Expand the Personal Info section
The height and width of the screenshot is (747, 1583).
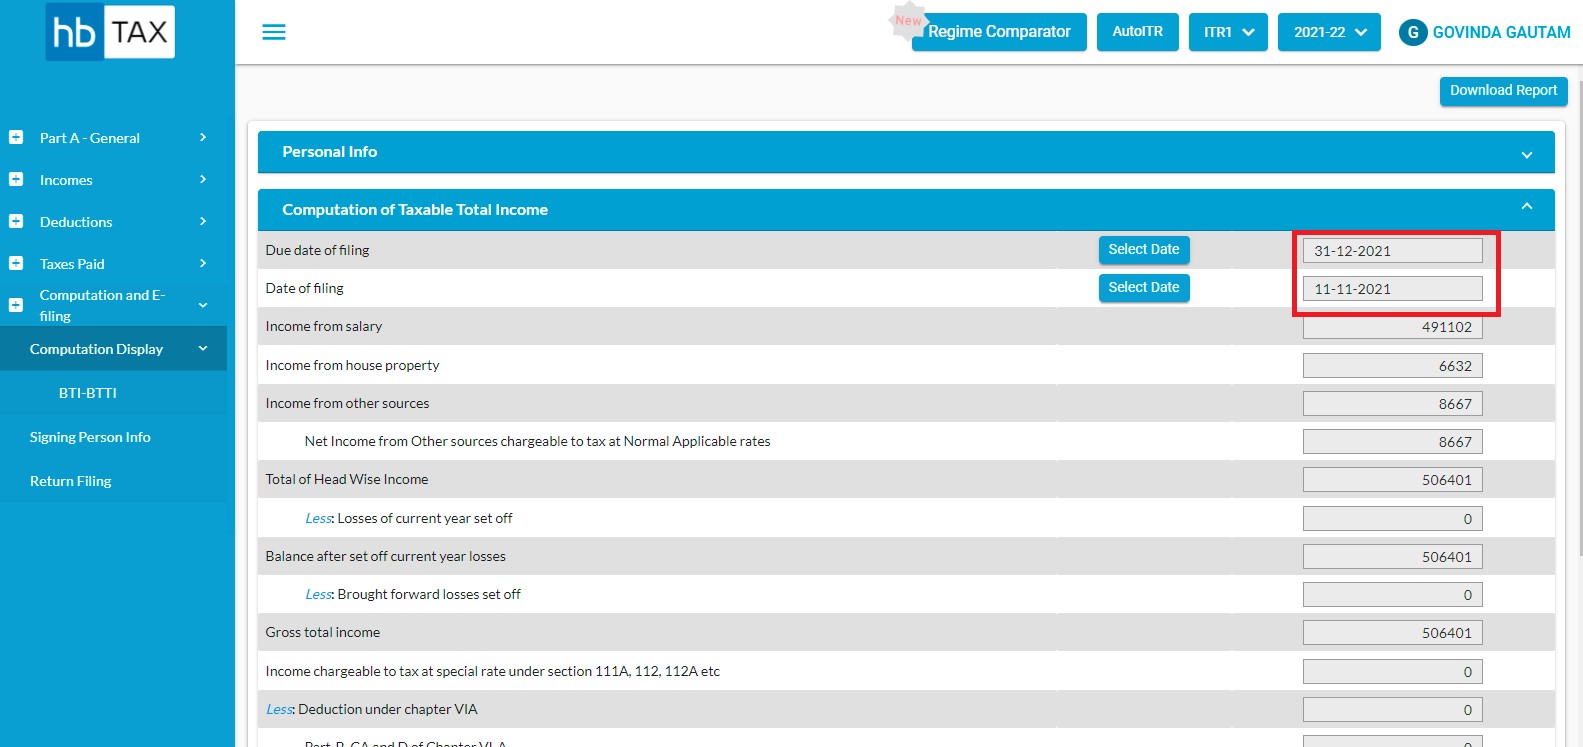pyautogui.click(x=906, y=152)
